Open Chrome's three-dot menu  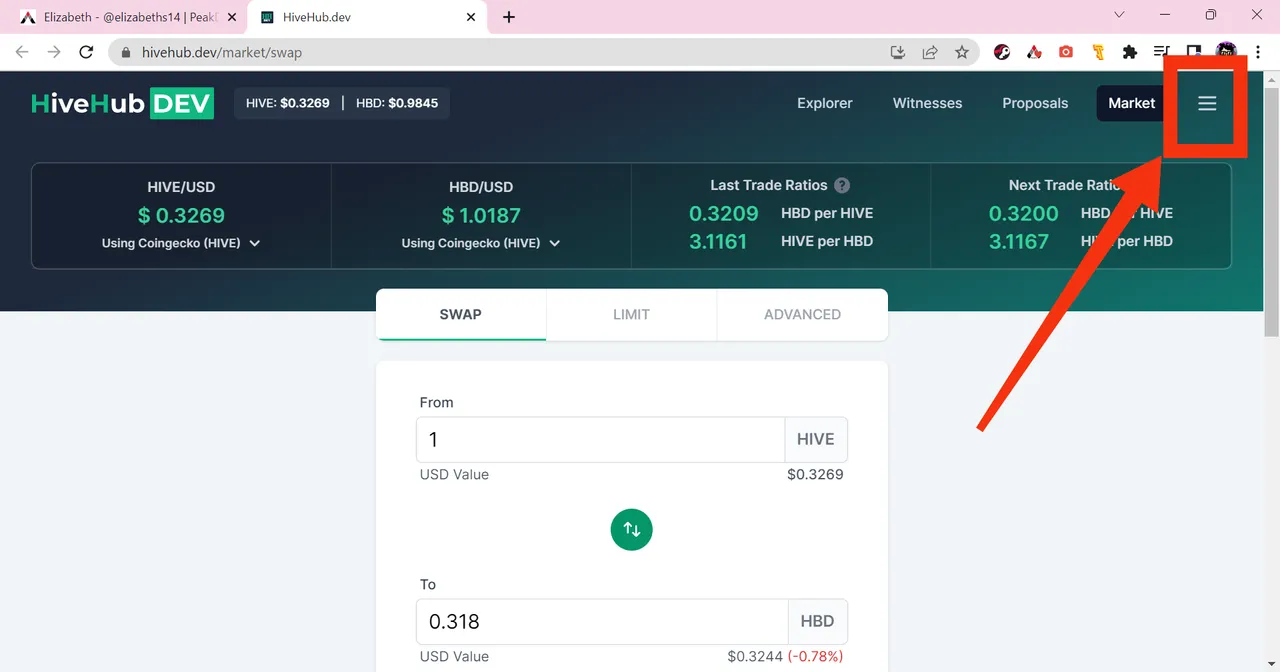tap(1257, 52)
